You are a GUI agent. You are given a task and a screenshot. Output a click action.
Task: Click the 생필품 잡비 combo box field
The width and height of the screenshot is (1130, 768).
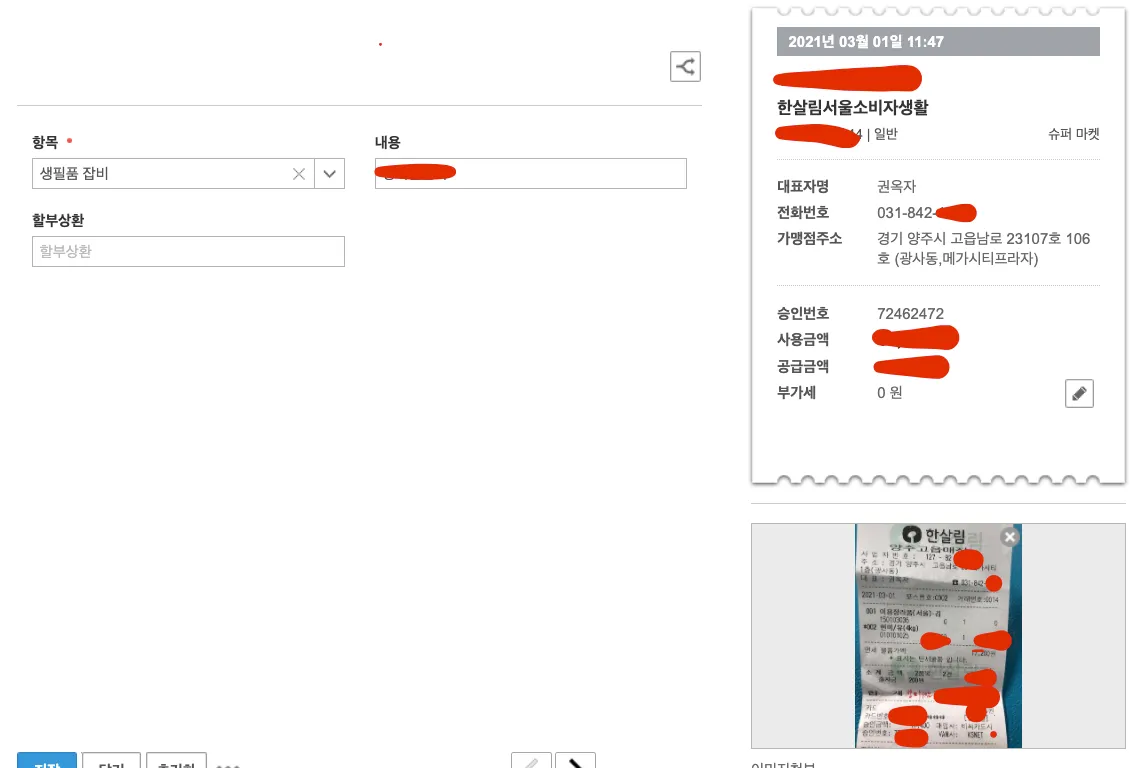tap(188, 174)
